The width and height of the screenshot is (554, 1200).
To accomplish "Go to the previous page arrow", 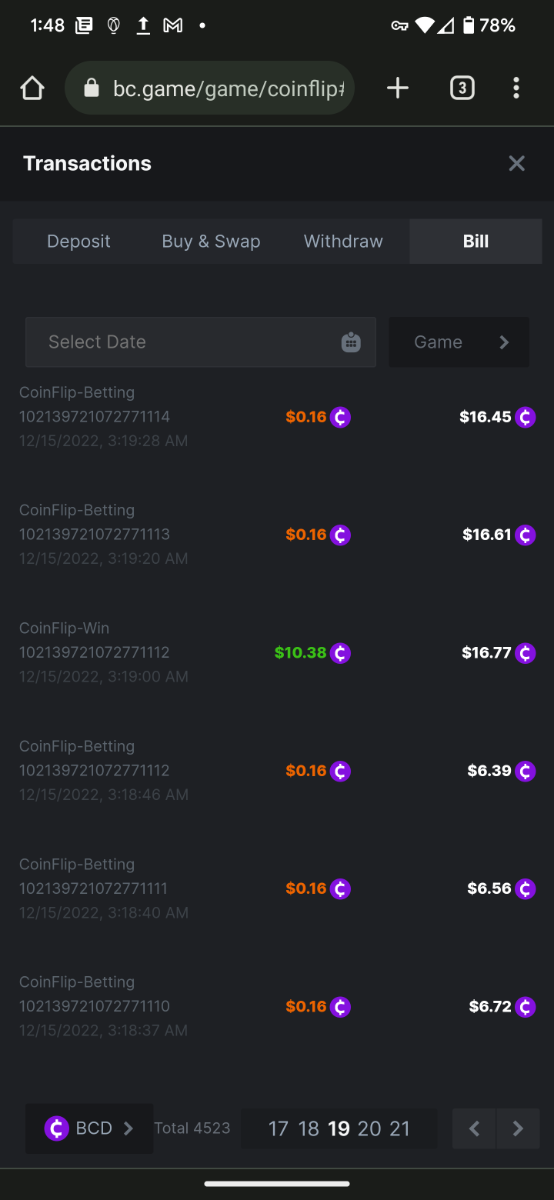I will tap(474, 1128).
